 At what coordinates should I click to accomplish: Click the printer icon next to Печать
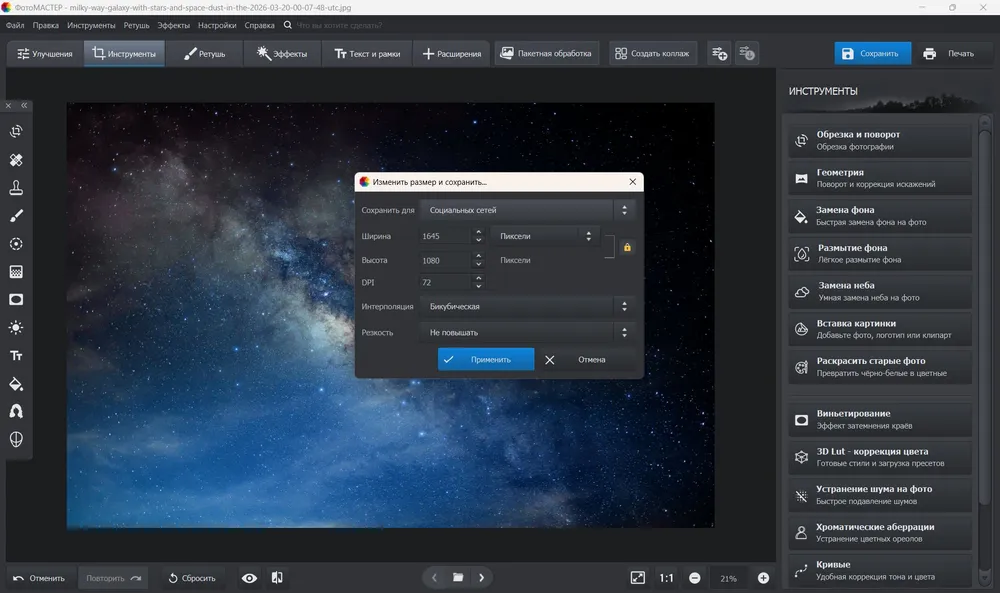(929, 54)
